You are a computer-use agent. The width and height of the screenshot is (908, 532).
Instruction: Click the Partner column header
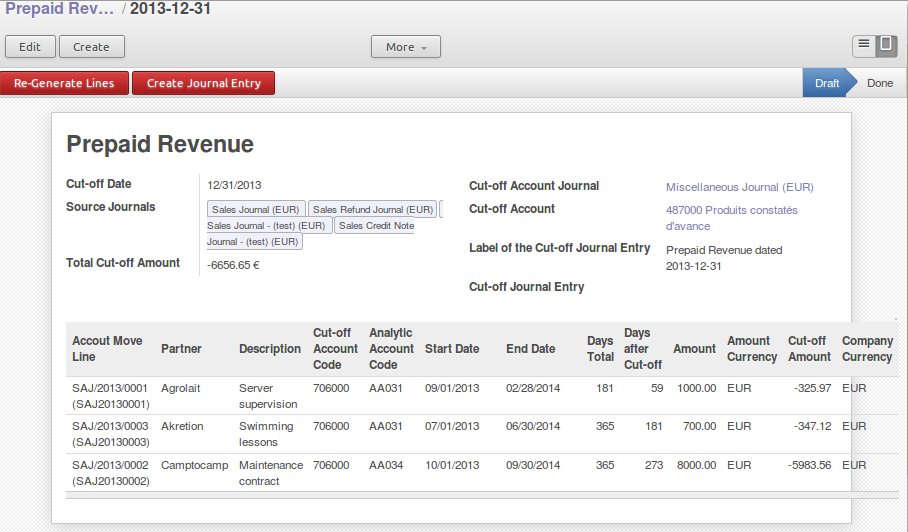[x=181, y=349]
